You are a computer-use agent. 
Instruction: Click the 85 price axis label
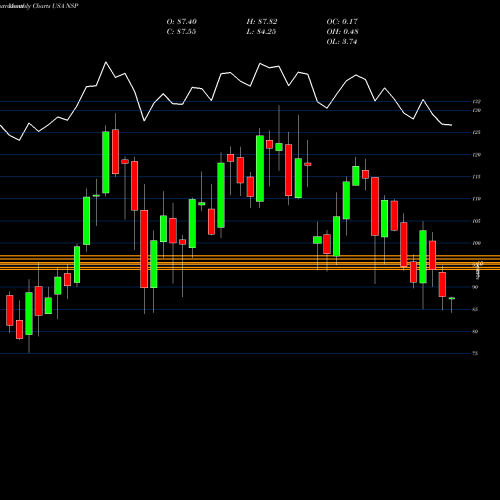(x=476, y=309)
